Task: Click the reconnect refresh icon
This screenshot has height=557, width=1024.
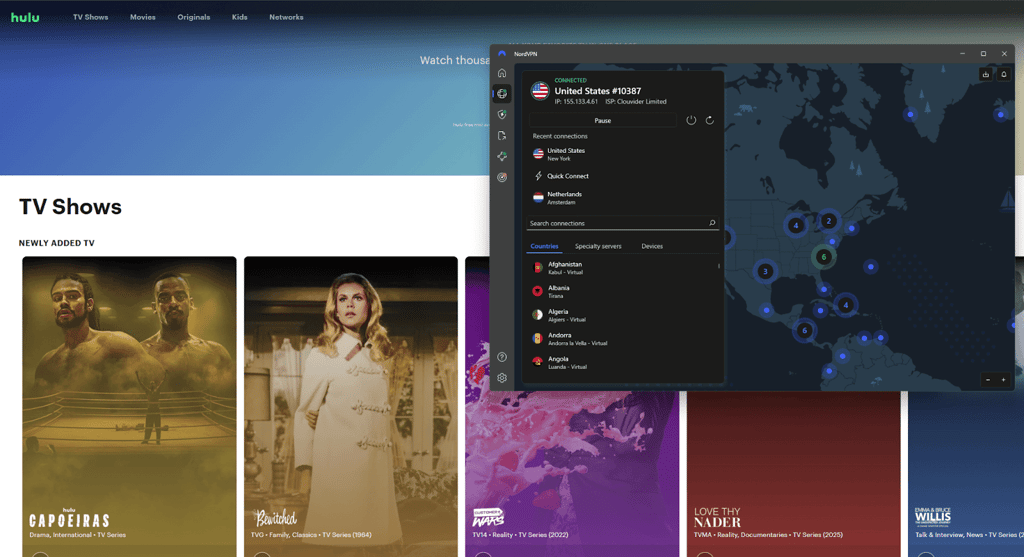Action: (x=709, y=120)
